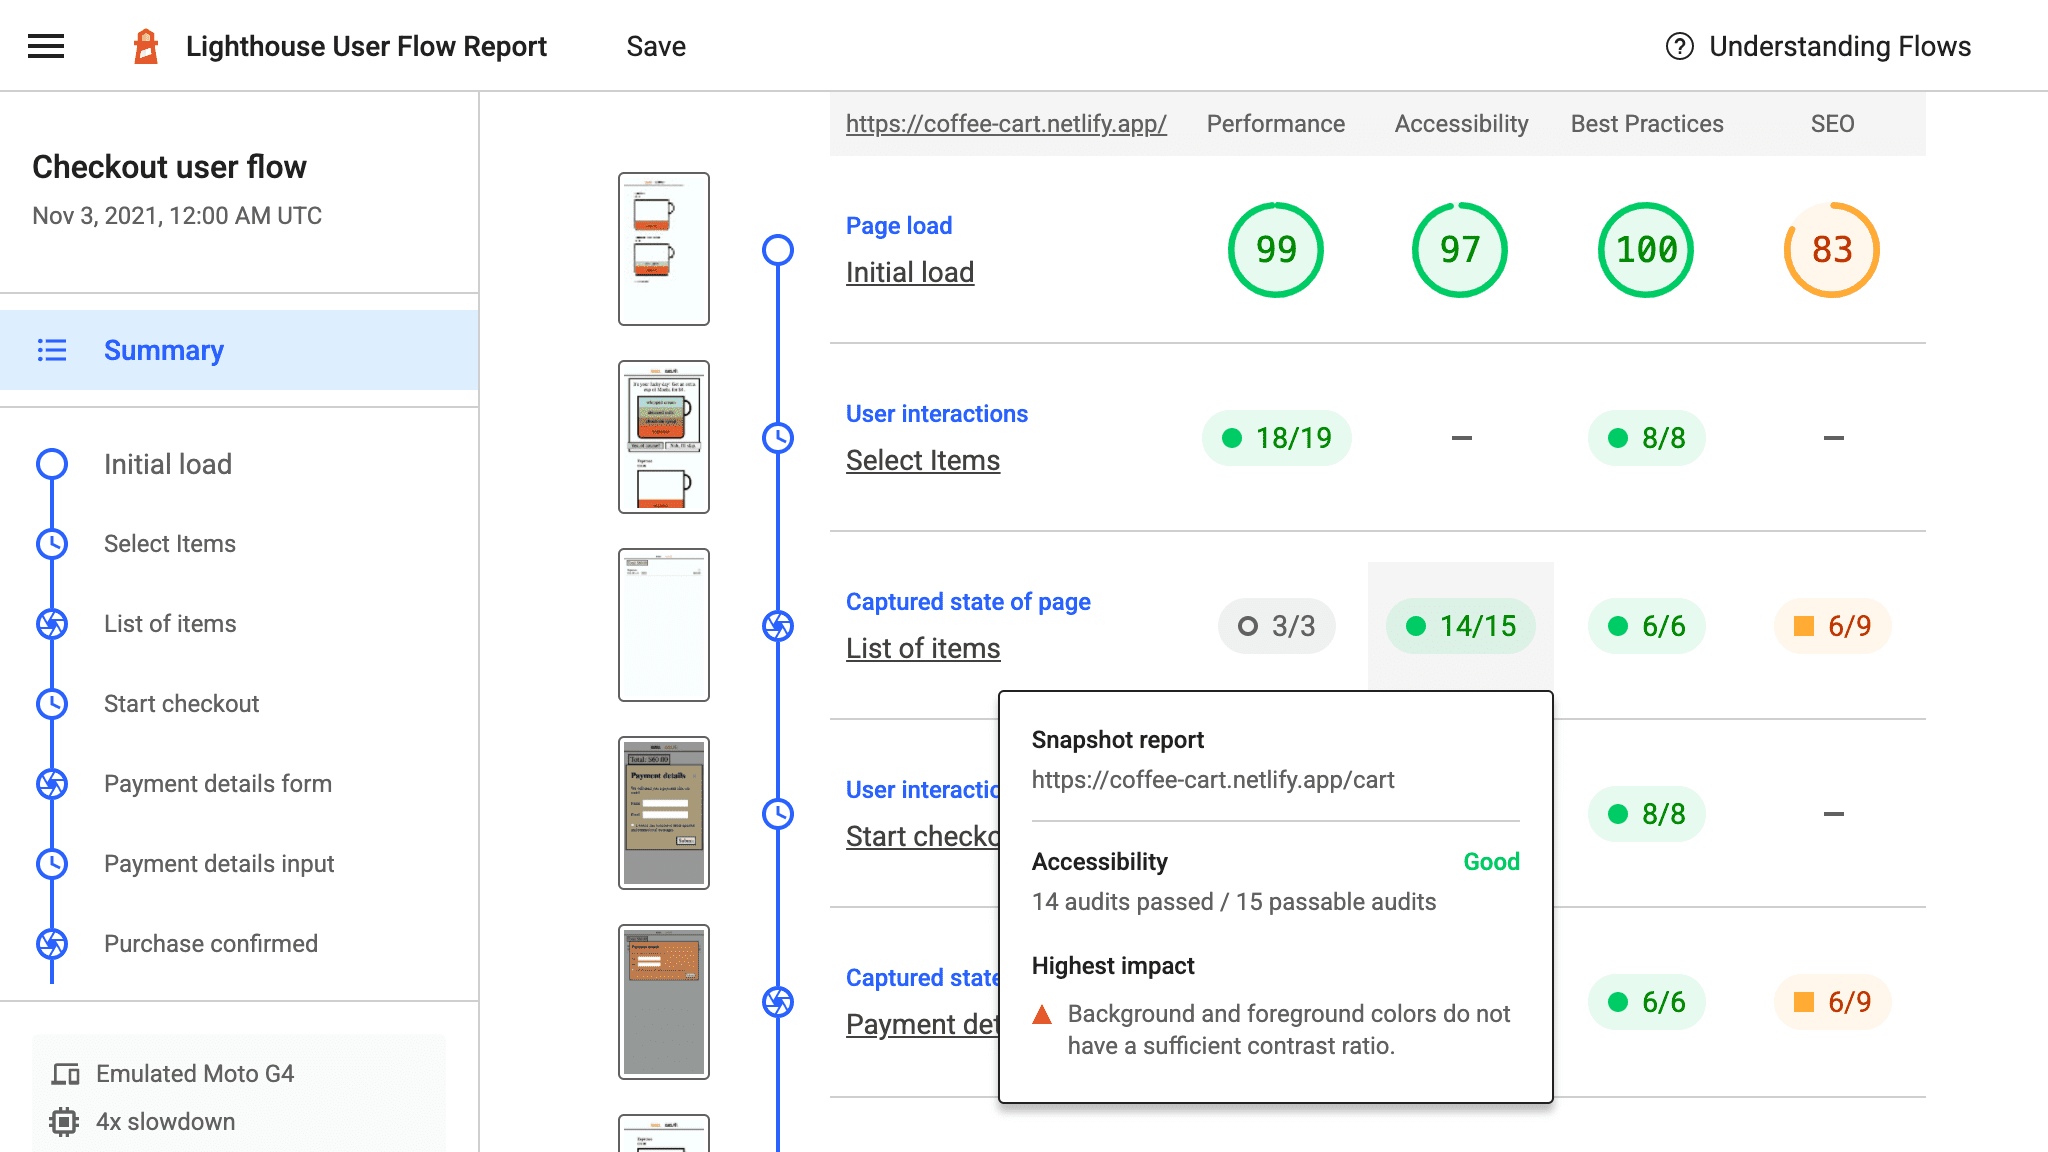Click the Summary list icon in sidebar
Image resolution: width=2048 pixels, height=1152 pixels.
[x=52, y=350]
